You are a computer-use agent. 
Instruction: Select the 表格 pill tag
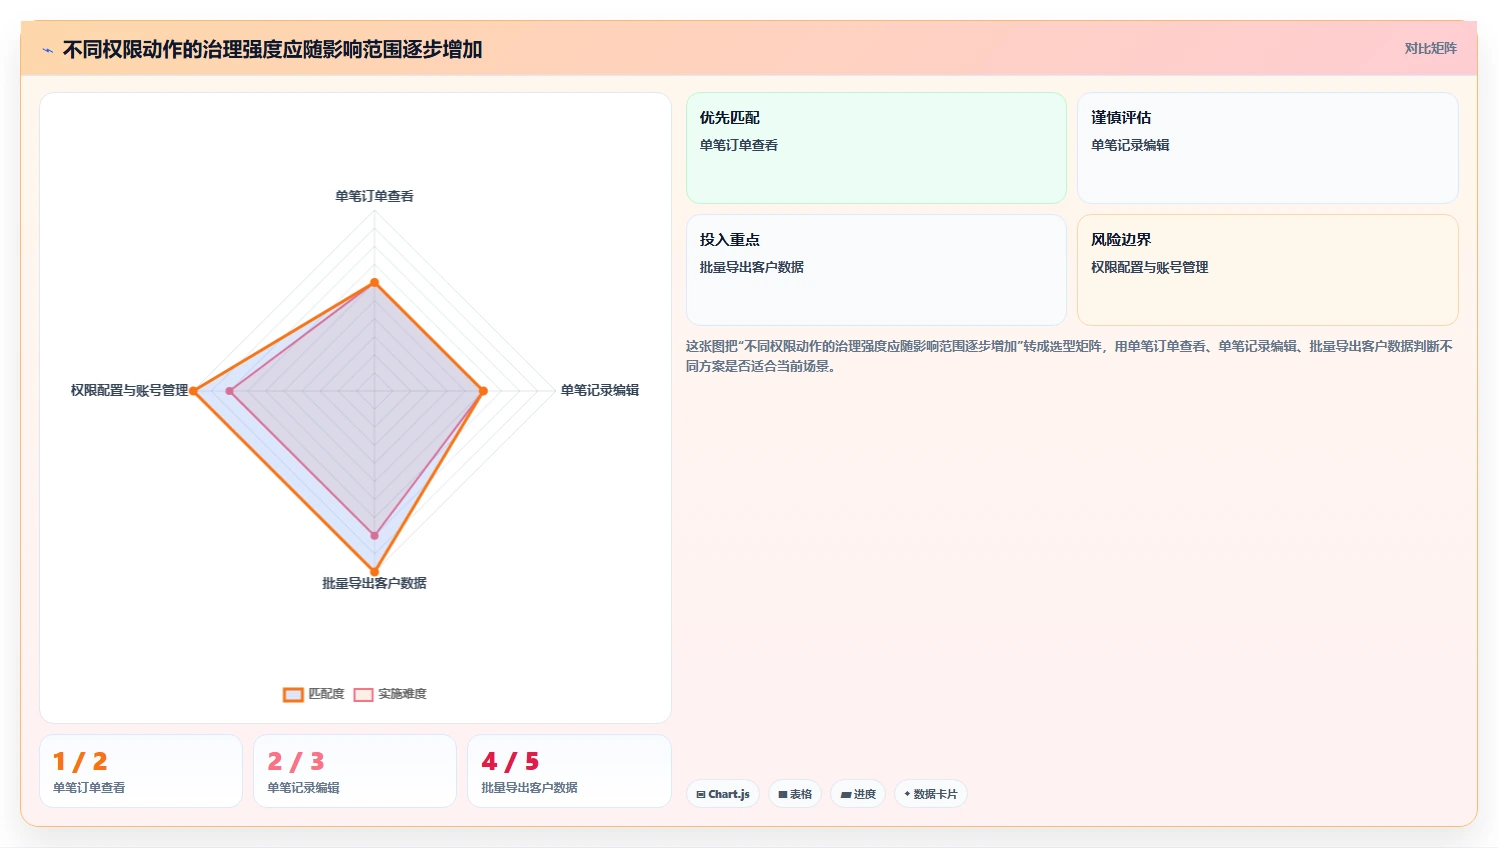click(x=795, y=794)
